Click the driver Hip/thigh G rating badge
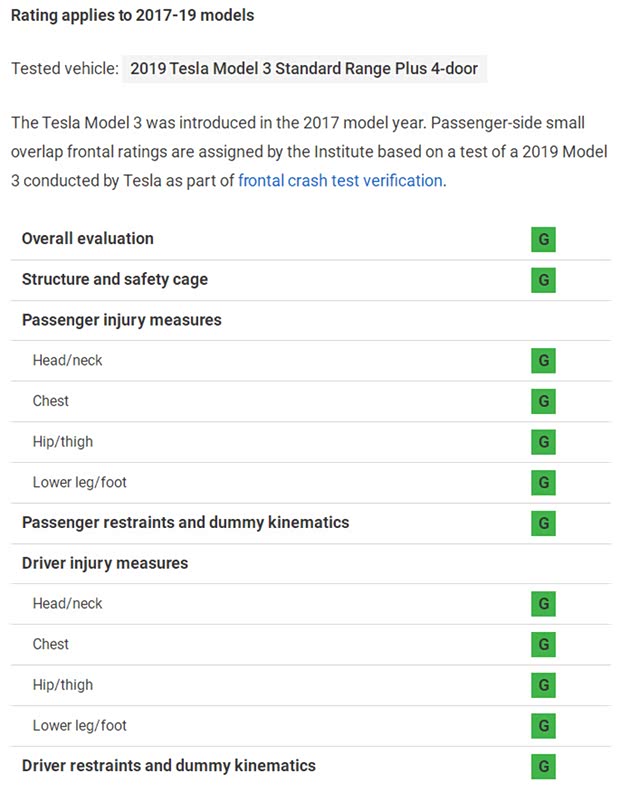 pos(543,685)
